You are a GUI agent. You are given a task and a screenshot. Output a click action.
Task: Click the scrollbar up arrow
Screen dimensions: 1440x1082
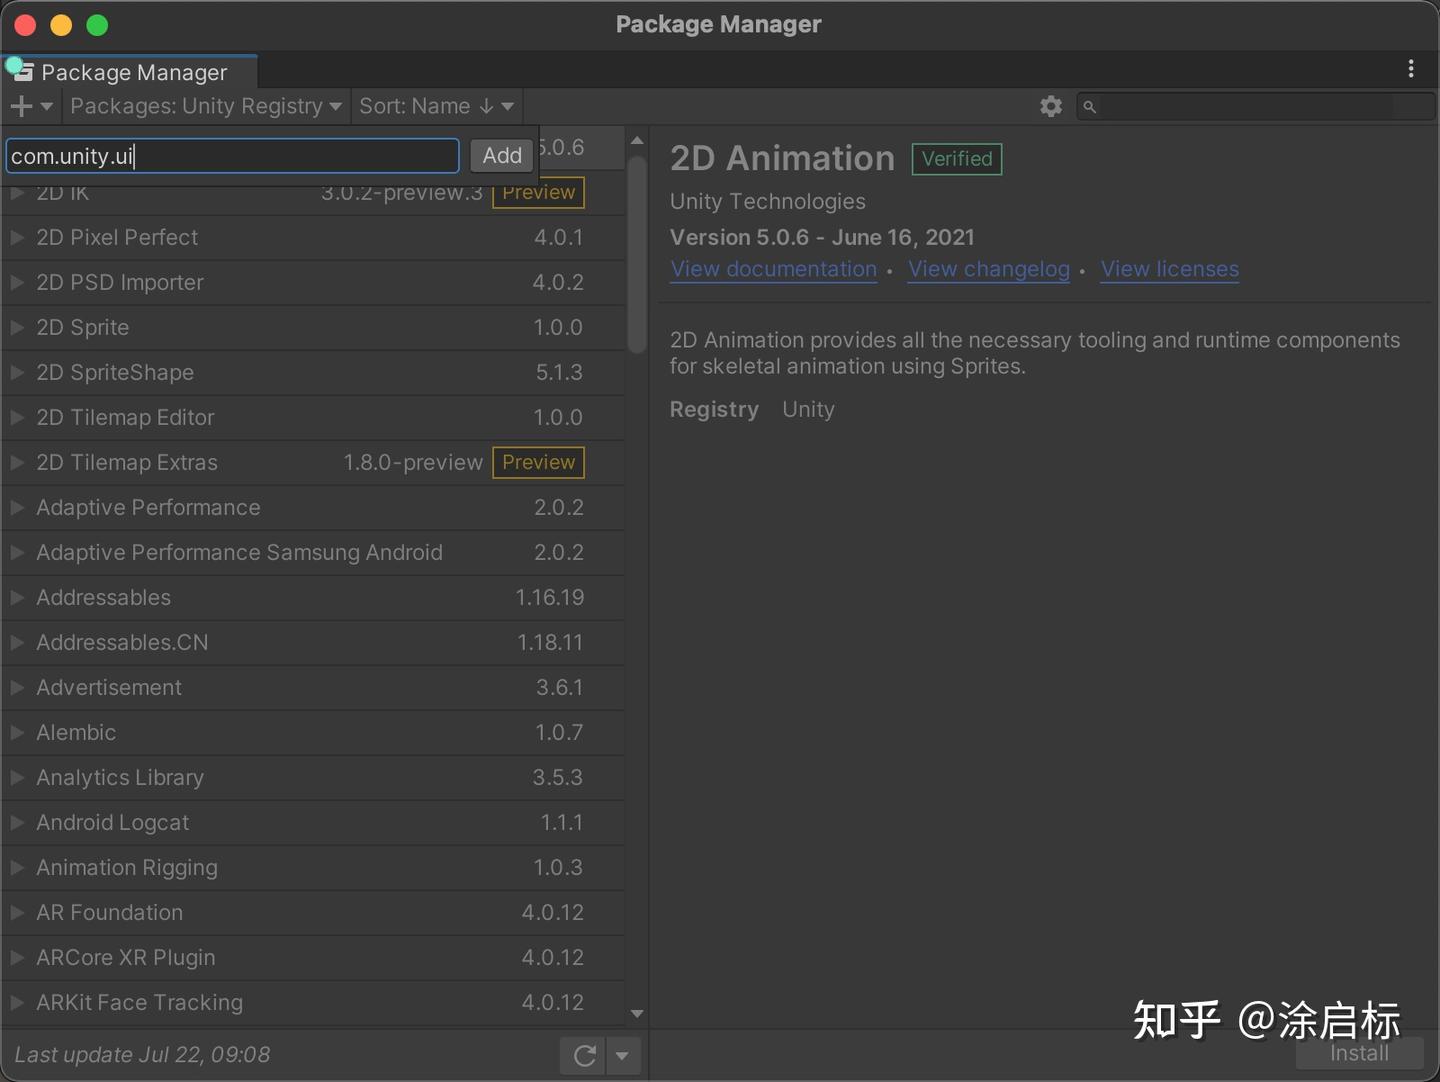click(x=637, y=141)
